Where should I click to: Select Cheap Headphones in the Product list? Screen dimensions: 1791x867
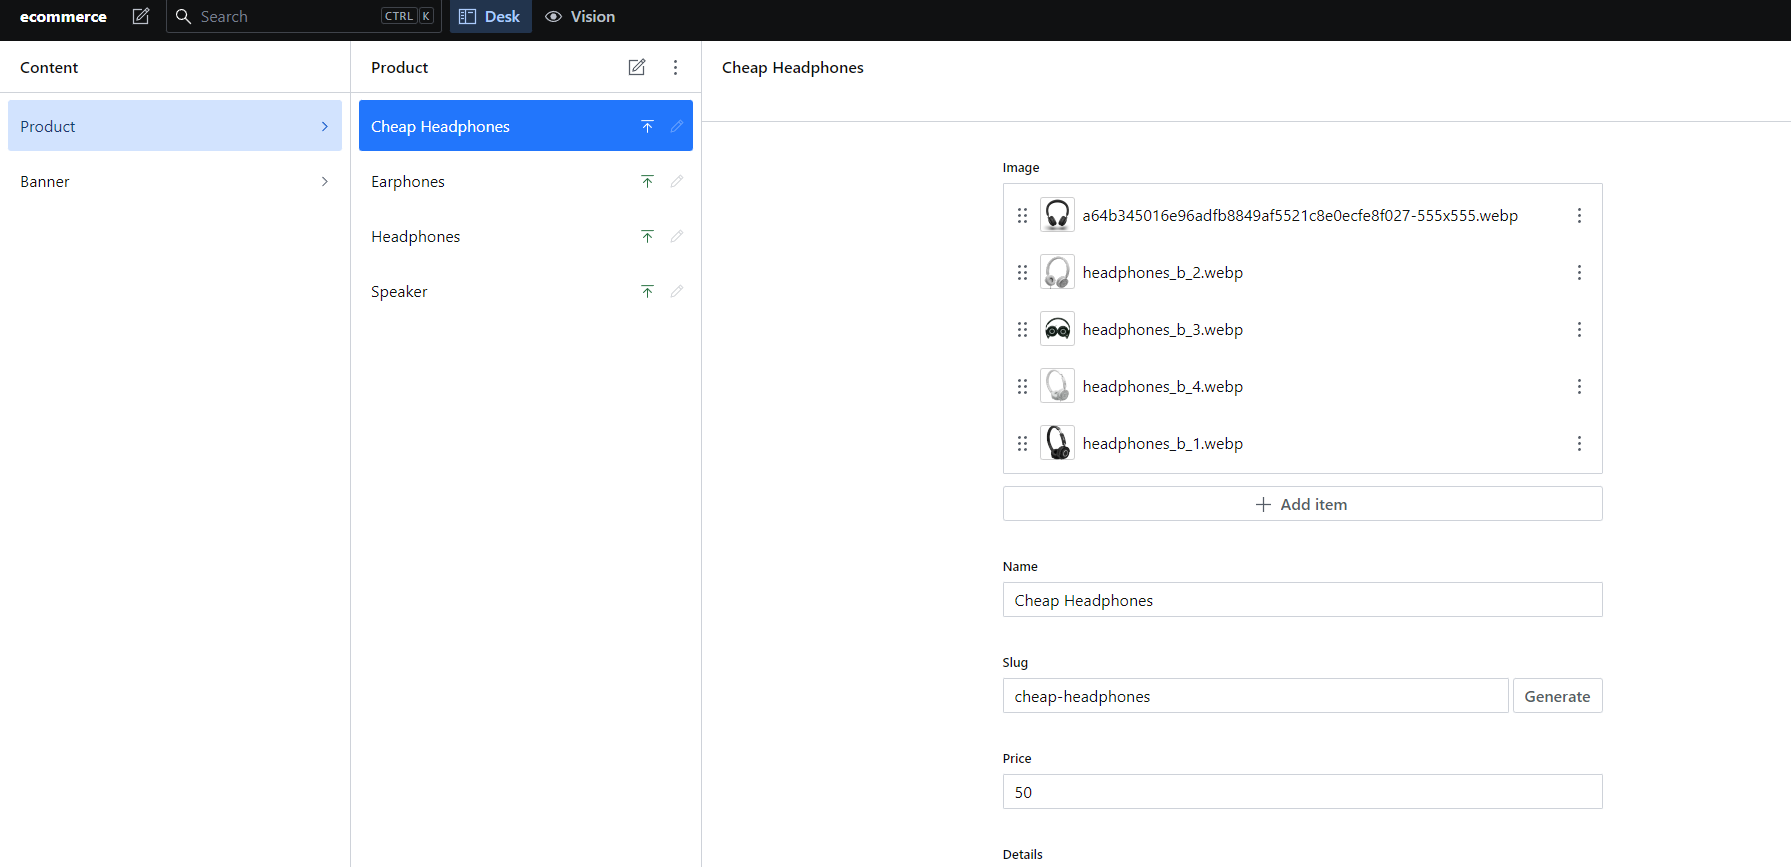tap(526, 126)
